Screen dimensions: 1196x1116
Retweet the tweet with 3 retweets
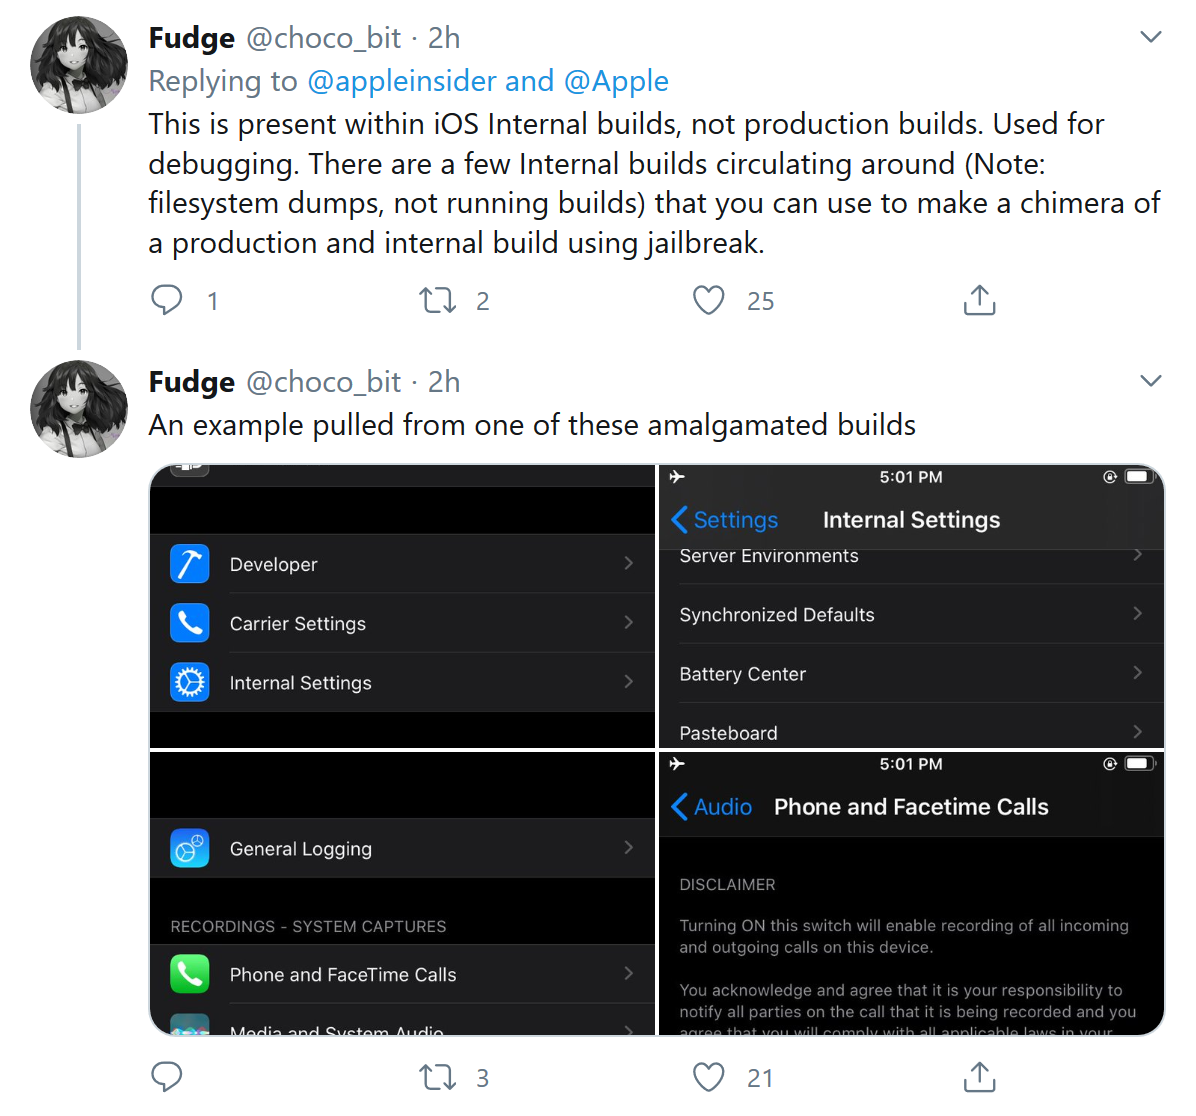pos(438,1077)
